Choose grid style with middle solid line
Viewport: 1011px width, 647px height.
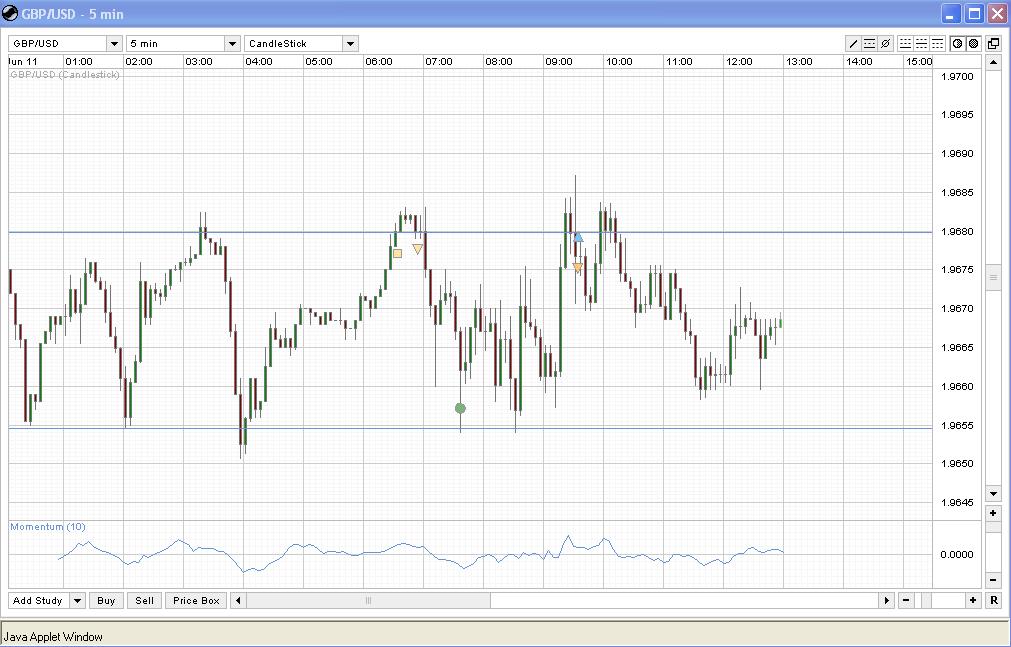pos(921,44)
